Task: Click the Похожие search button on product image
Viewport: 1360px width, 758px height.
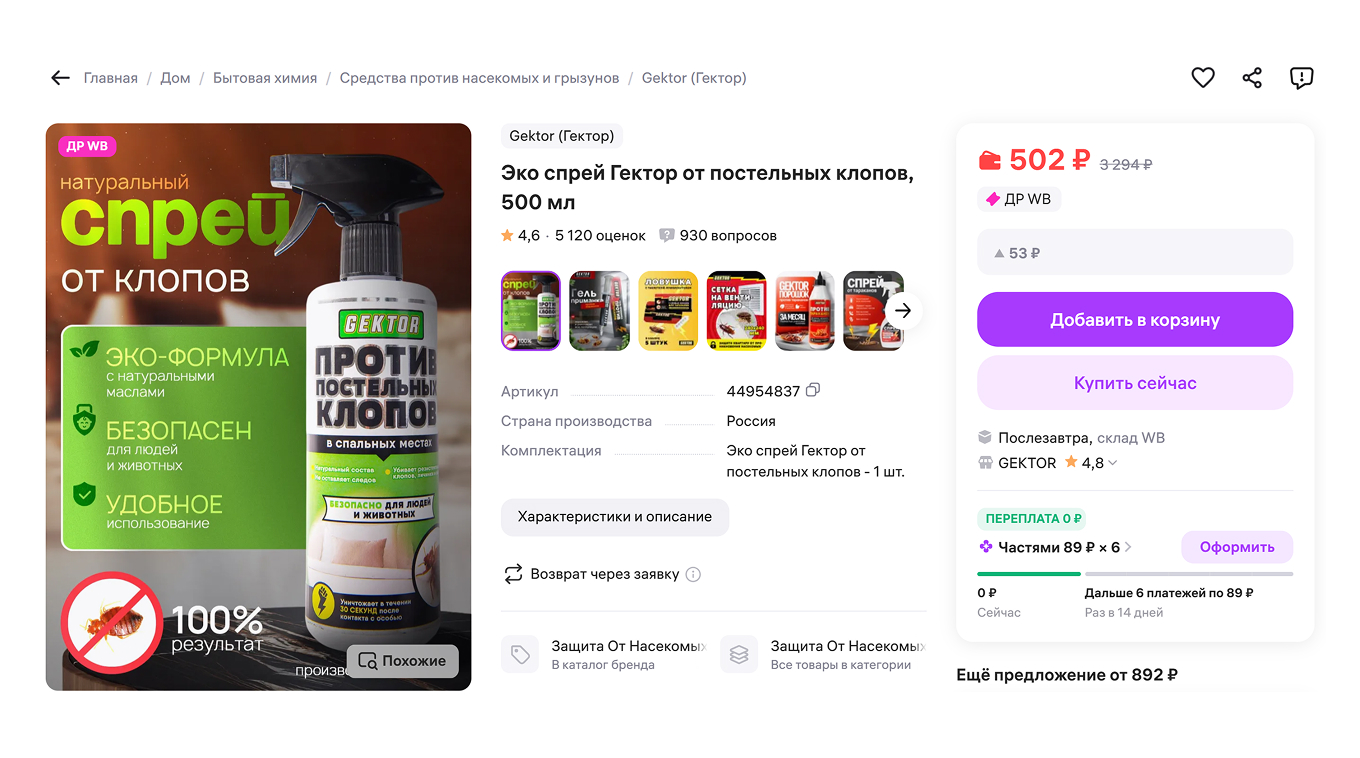Action: pyautogui.click(x=402, y=661)
